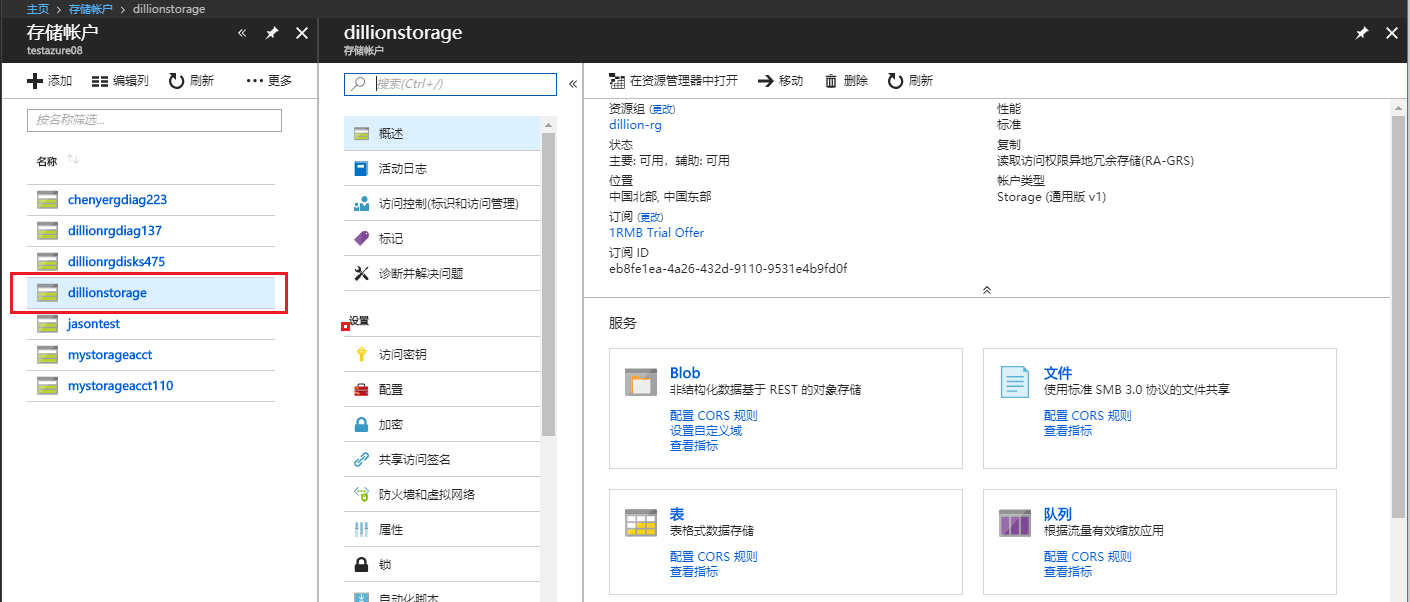Collapse the essentials section with up chevron
1410x602 pixels.
[987, 289]
